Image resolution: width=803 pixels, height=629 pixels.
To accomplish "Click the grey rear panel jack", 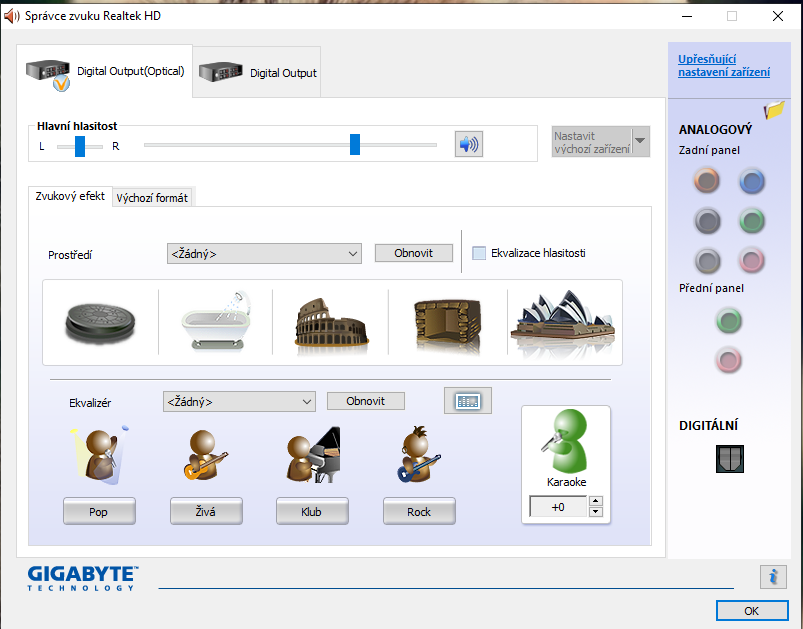I will (707, 260).
